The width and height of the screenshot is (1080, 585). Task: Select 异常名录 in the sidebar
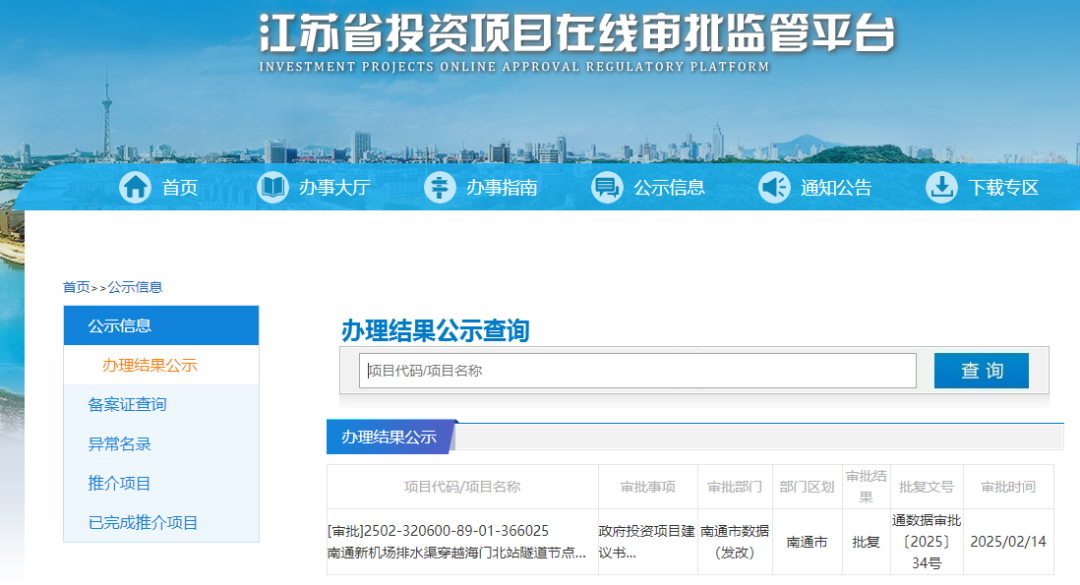119,444
